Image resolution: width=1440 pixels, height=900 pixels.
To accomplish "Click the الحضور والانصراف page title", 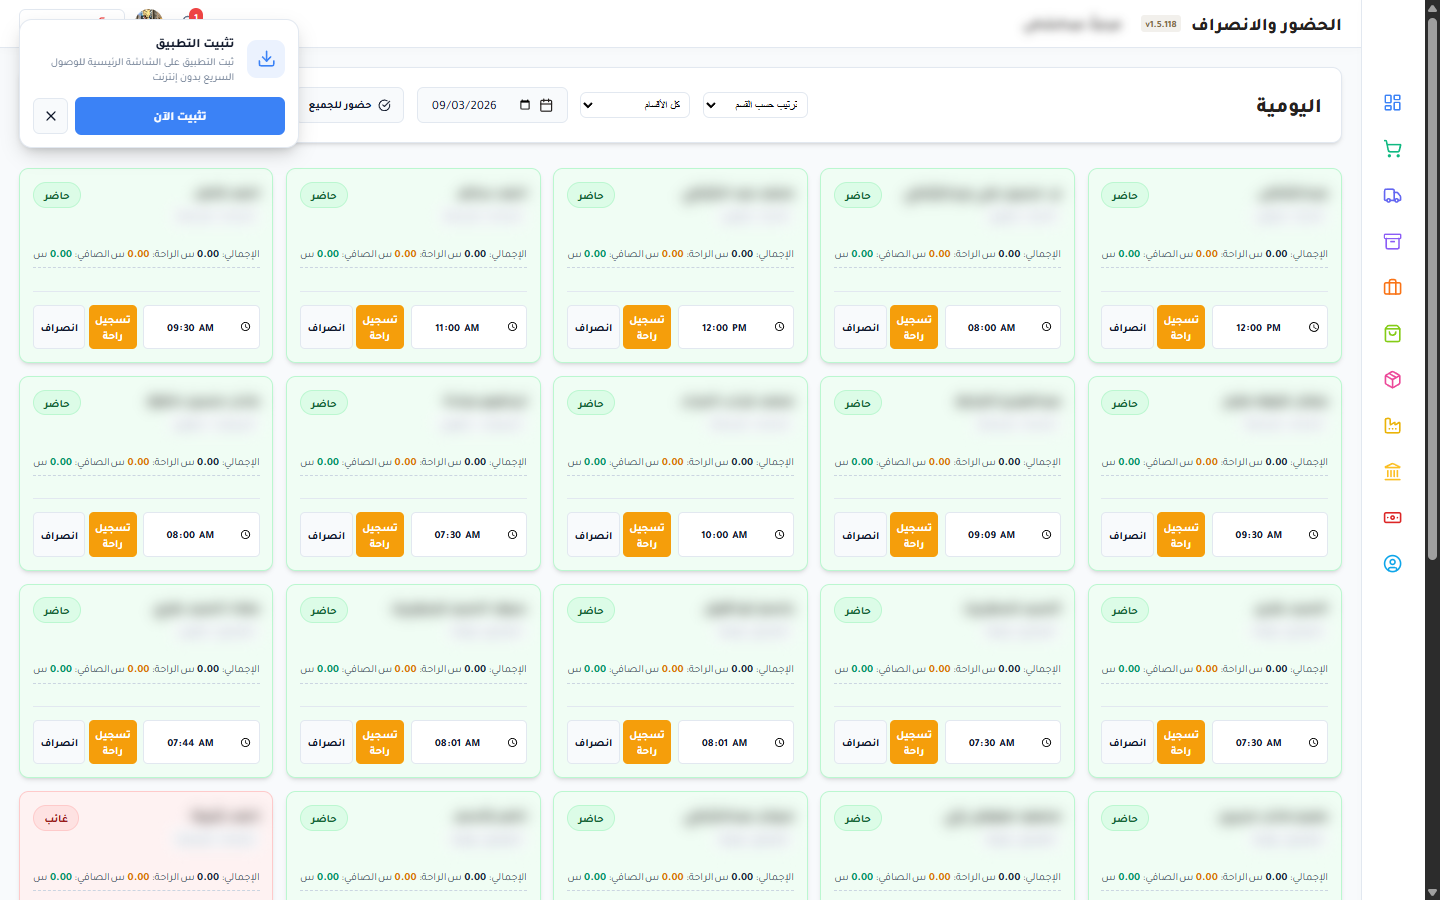I will (x=1266, y=24).
